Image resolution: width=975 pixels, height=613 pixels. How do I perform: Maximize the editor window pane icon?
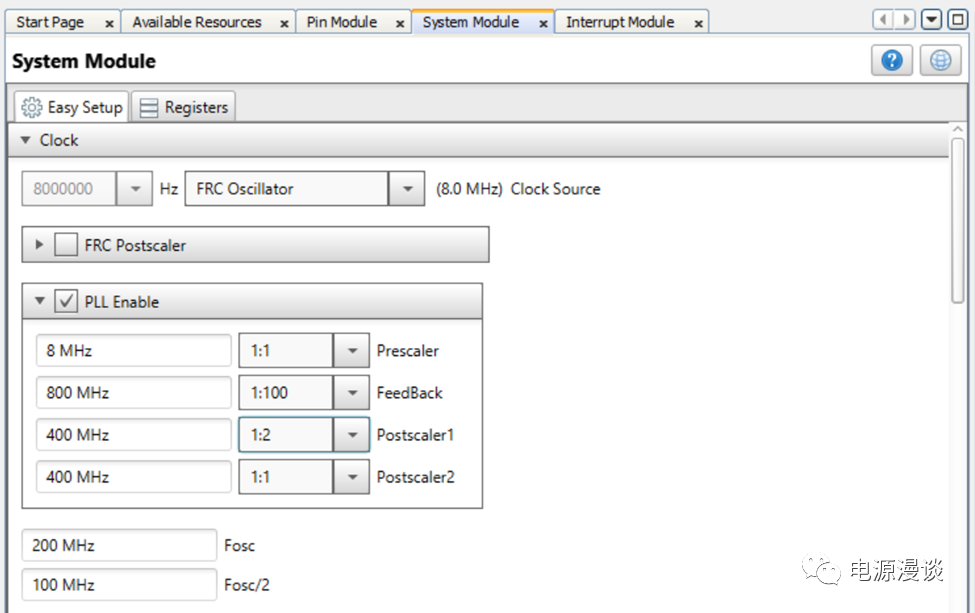point(954,21)
